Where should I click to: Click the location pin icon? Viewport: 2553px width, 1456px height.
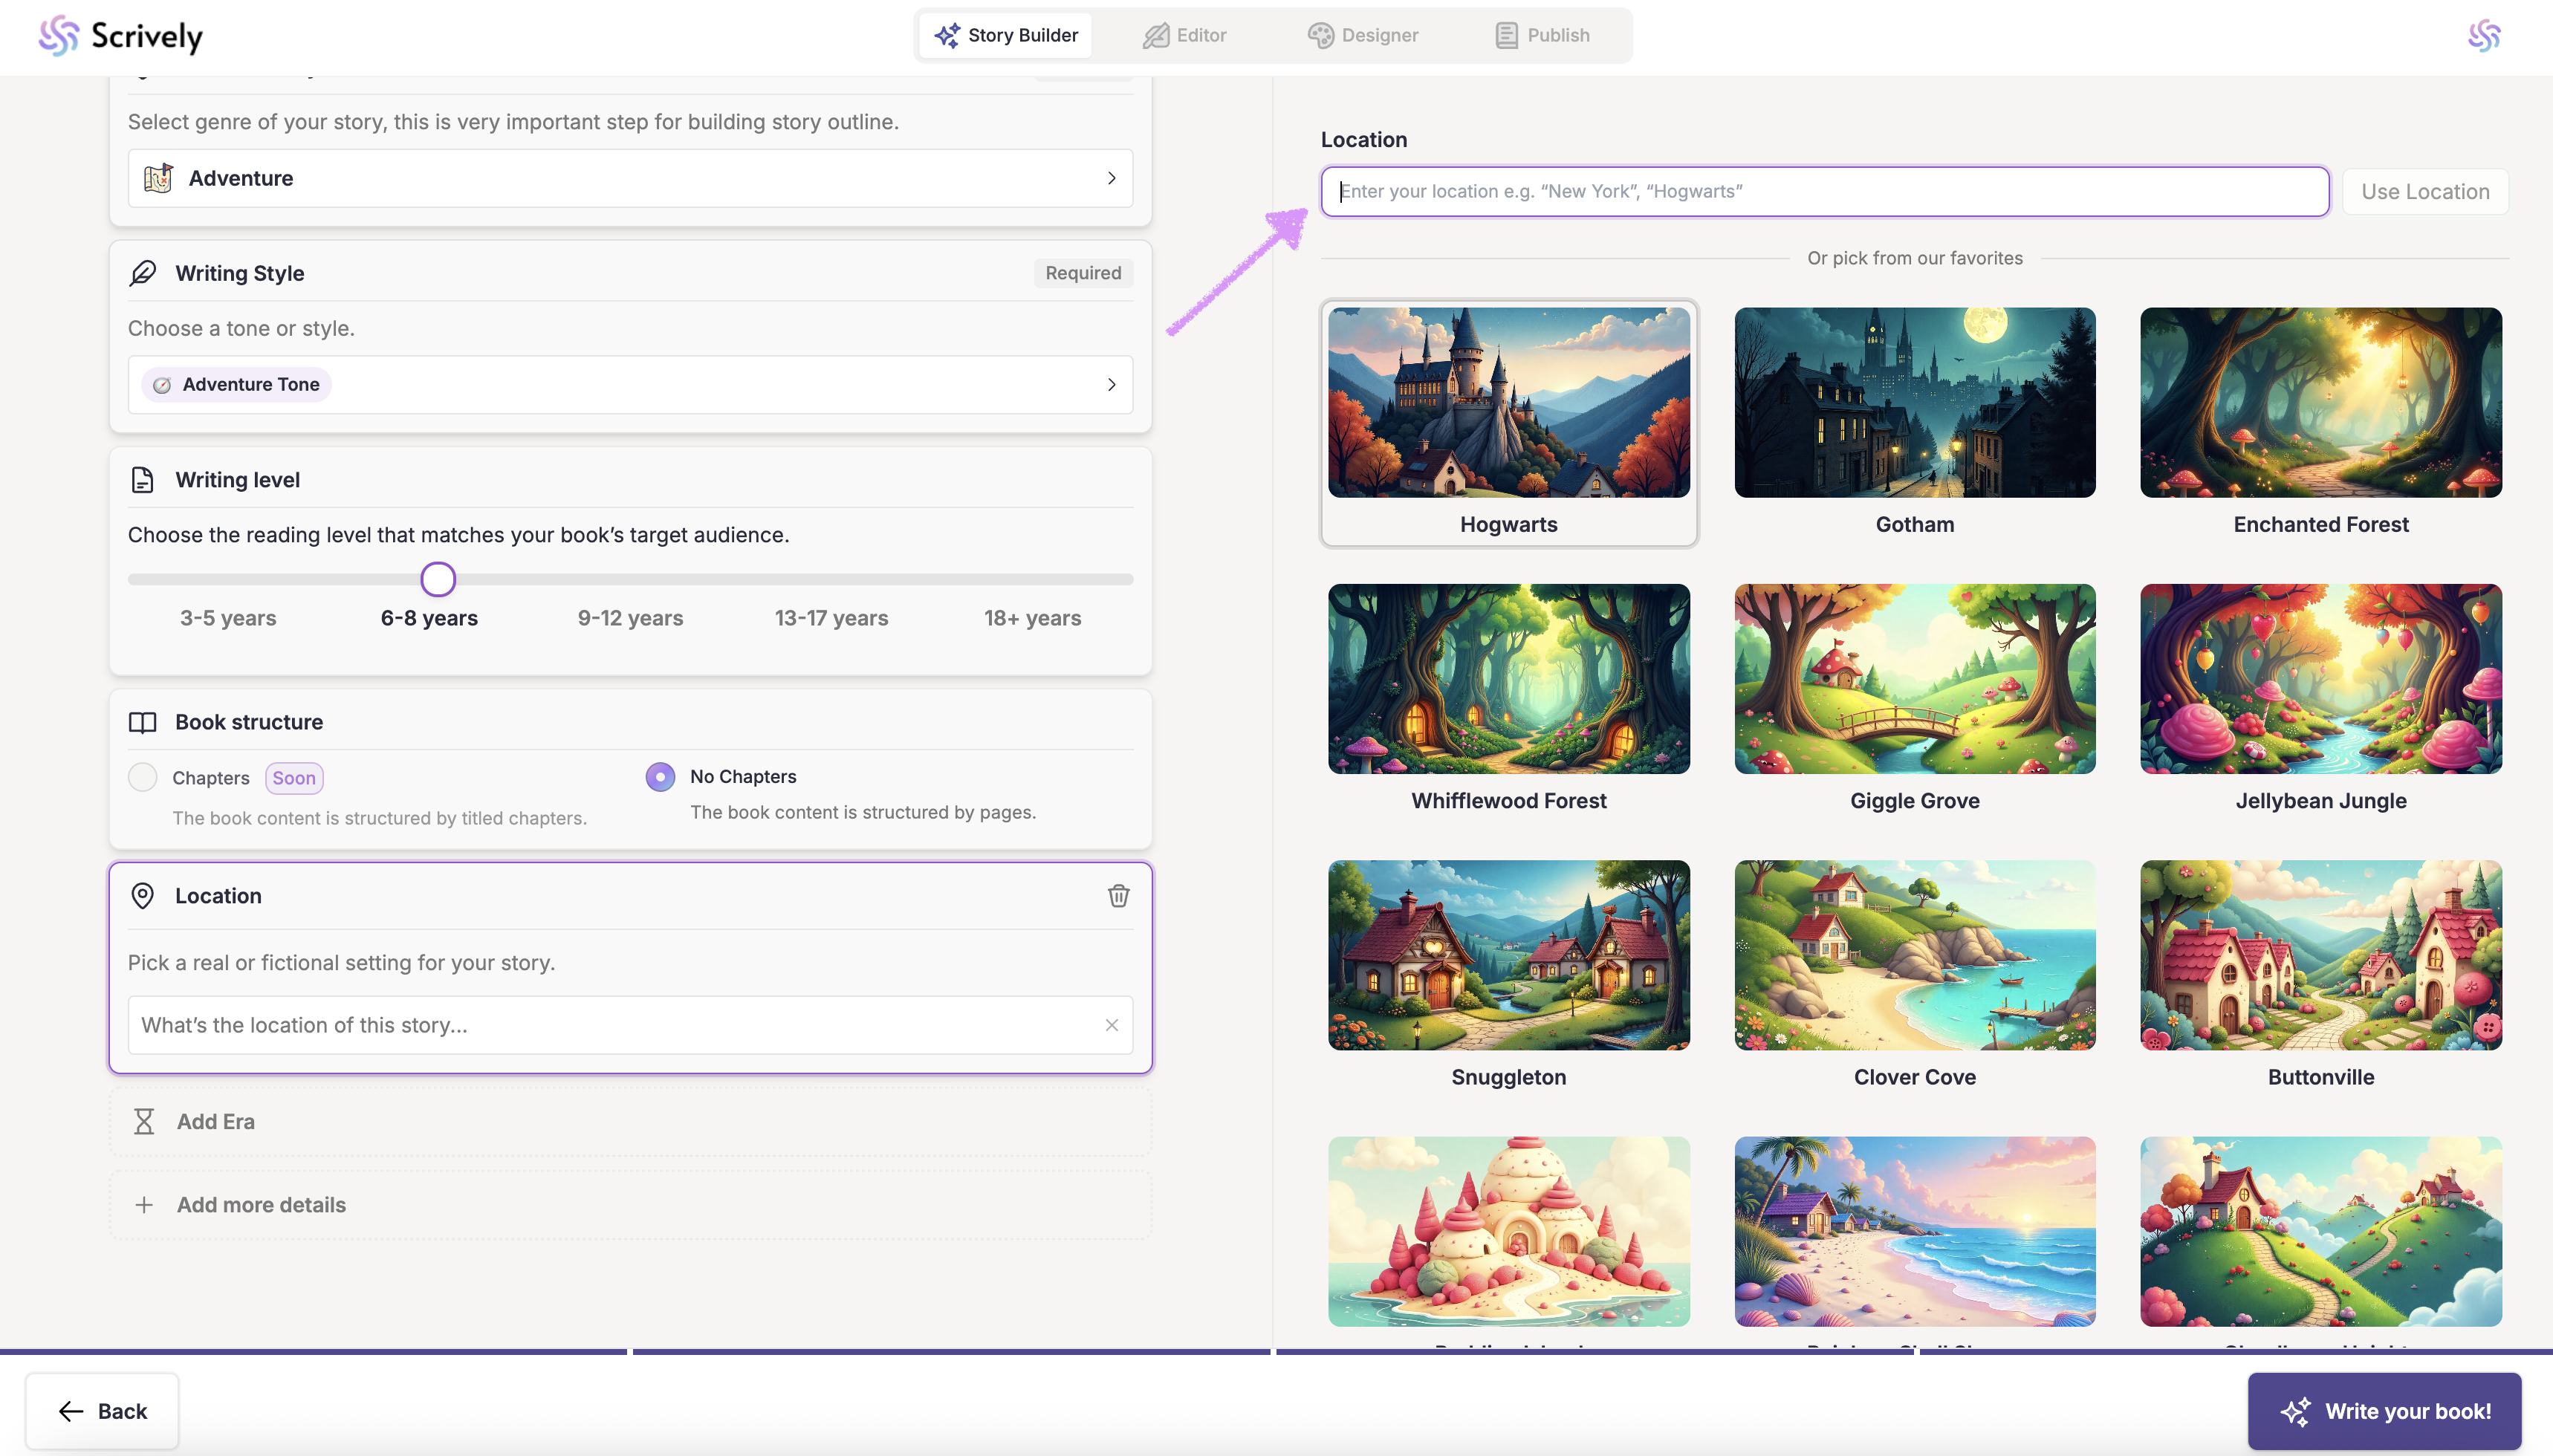(x=143, y=896)
